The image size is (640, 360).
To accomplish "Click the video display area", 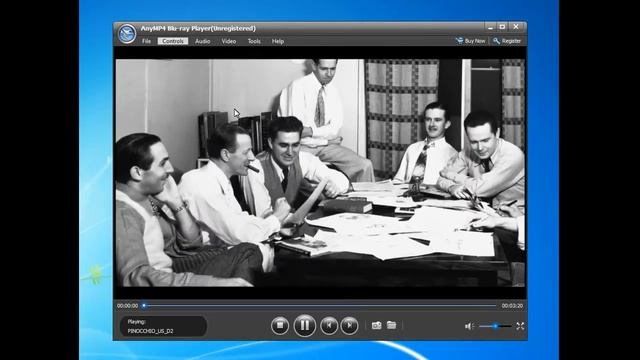I will [x=320, y=173].
